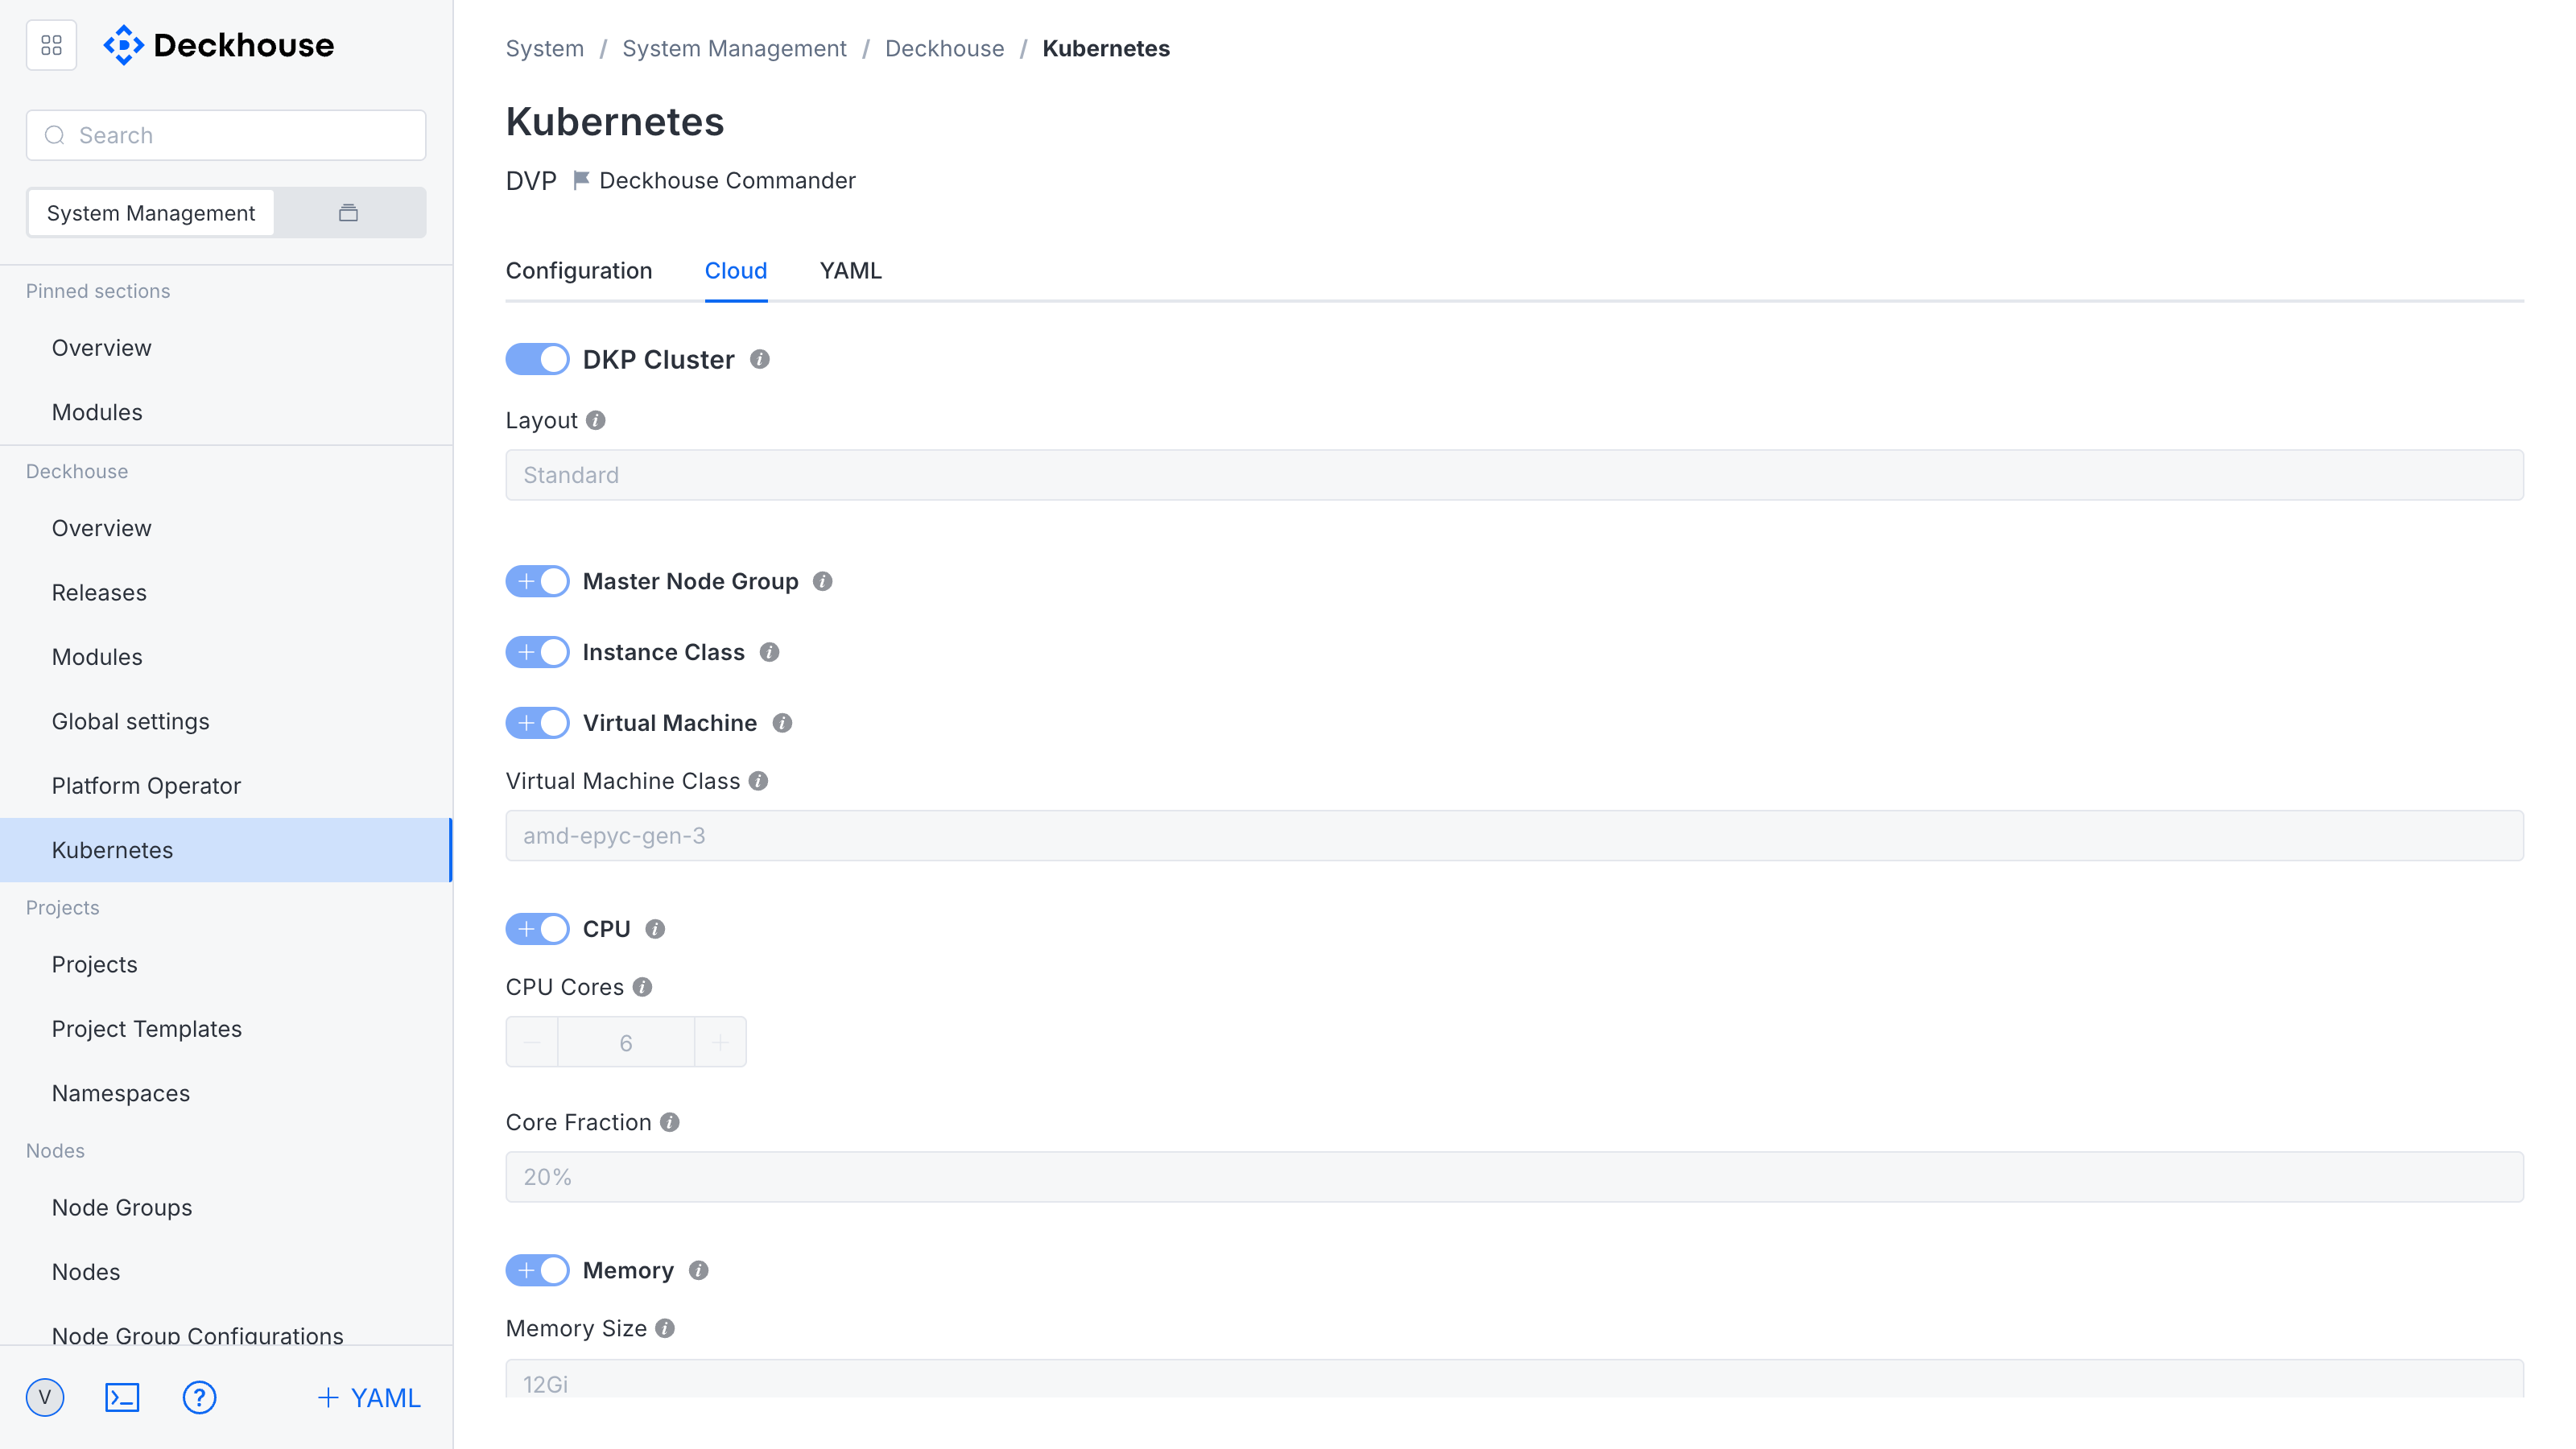2576x1449 pixels.
Task: Click the Memory Size 12Gi field
Action: pyautogui.click(x=1514, y=1379)
